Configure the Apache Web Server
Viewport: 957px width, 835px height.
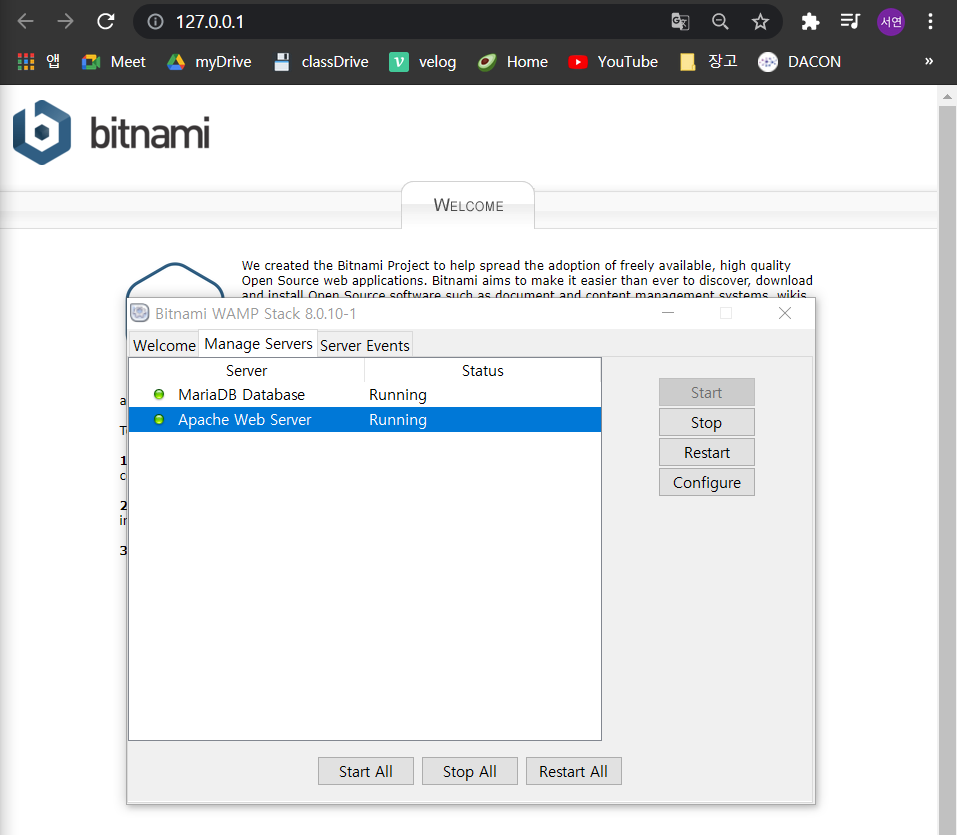click(706, 482)
